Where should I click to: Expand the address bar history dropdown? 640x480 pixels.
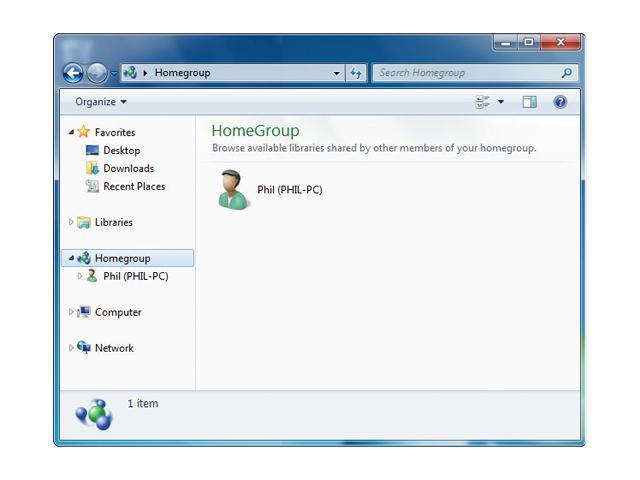click(337, 73)
